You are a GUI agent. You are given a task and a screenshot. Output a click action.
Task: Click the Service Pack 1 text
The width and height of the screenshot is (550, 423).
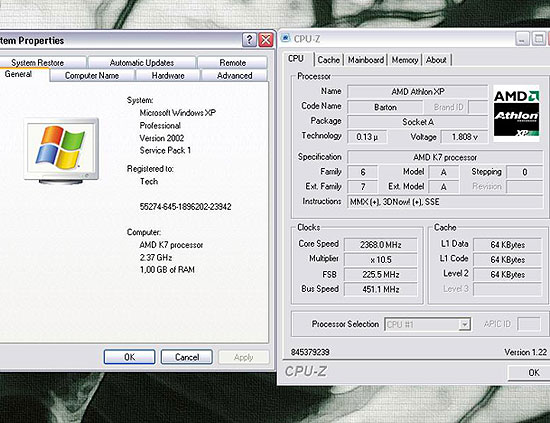pos(165,150)
